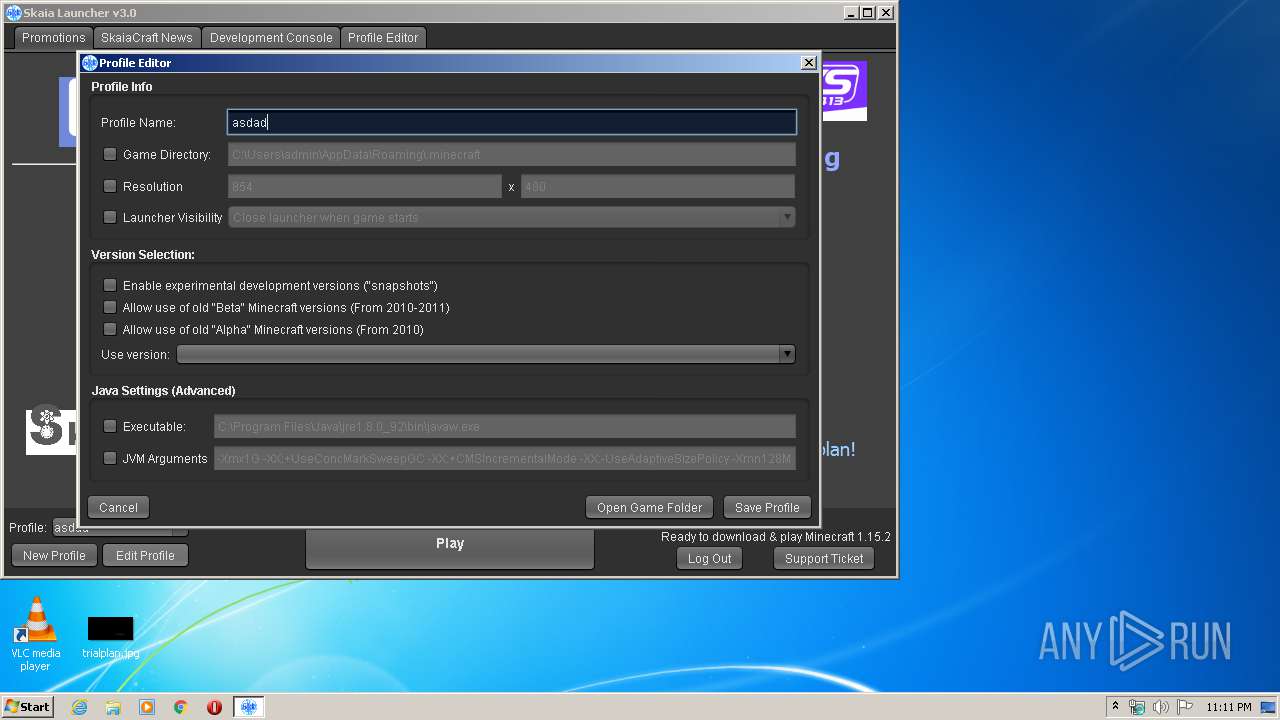Click Skaia Launcher window title icon
Viewport: 1280px width, 720px height.
14,13
